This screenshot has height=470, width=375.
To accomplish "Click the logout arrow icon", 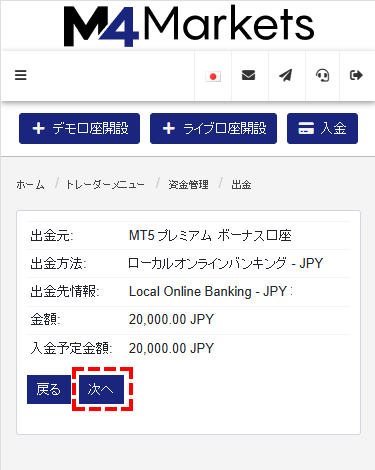I will [356, 75].
